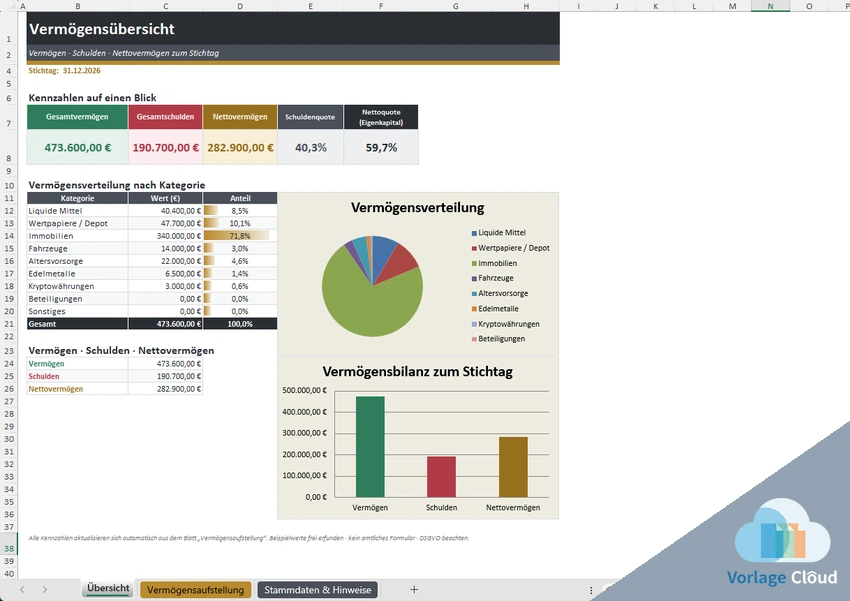Click the green Vermögen bar in chart

click(x=370, y=447)
